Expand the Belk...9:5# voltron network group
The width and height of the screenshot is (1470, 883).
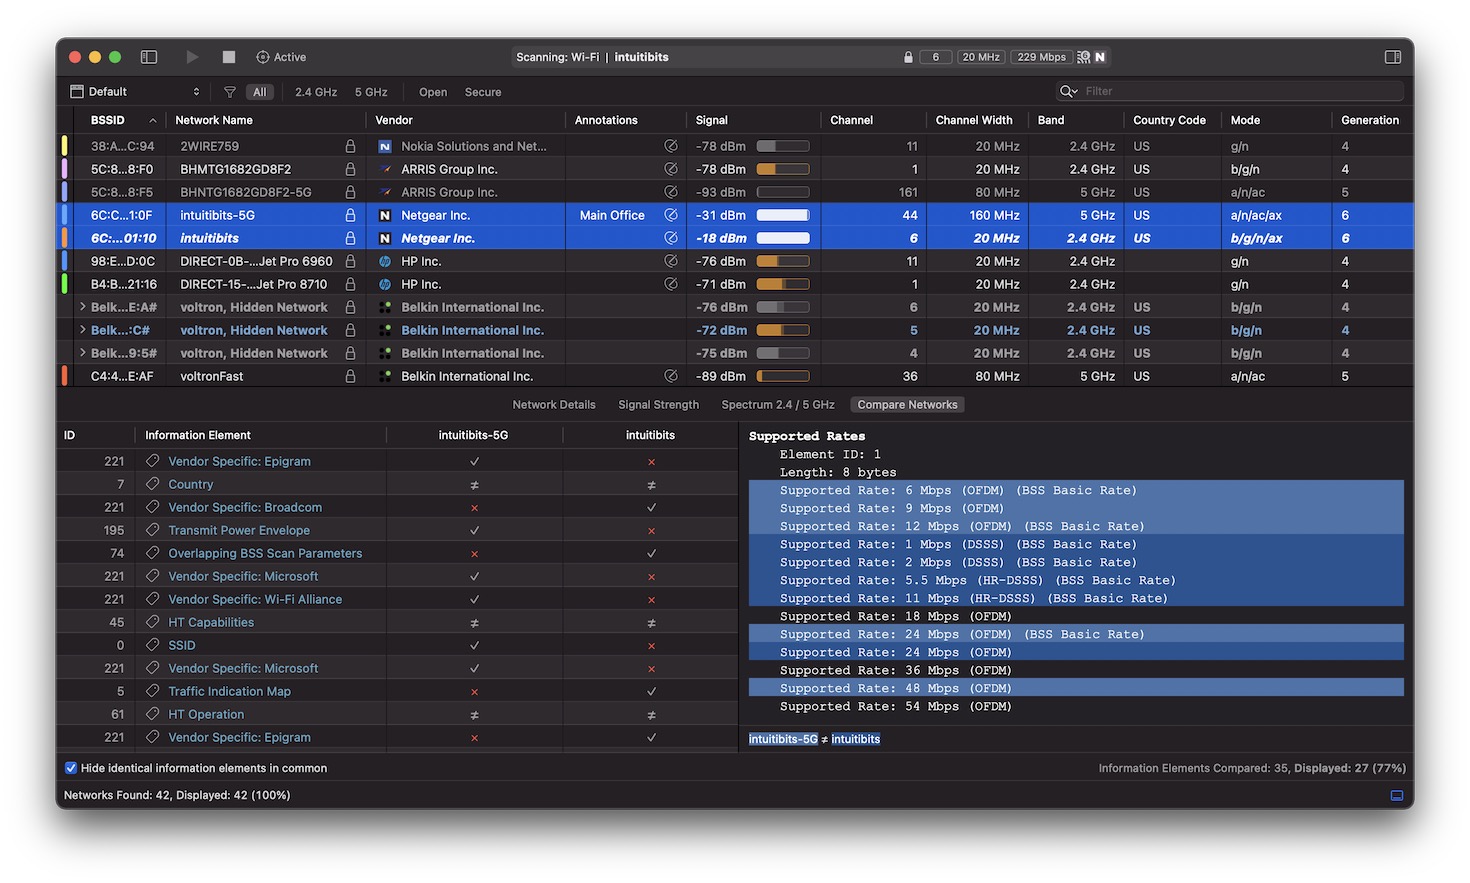tap(82, 353)
